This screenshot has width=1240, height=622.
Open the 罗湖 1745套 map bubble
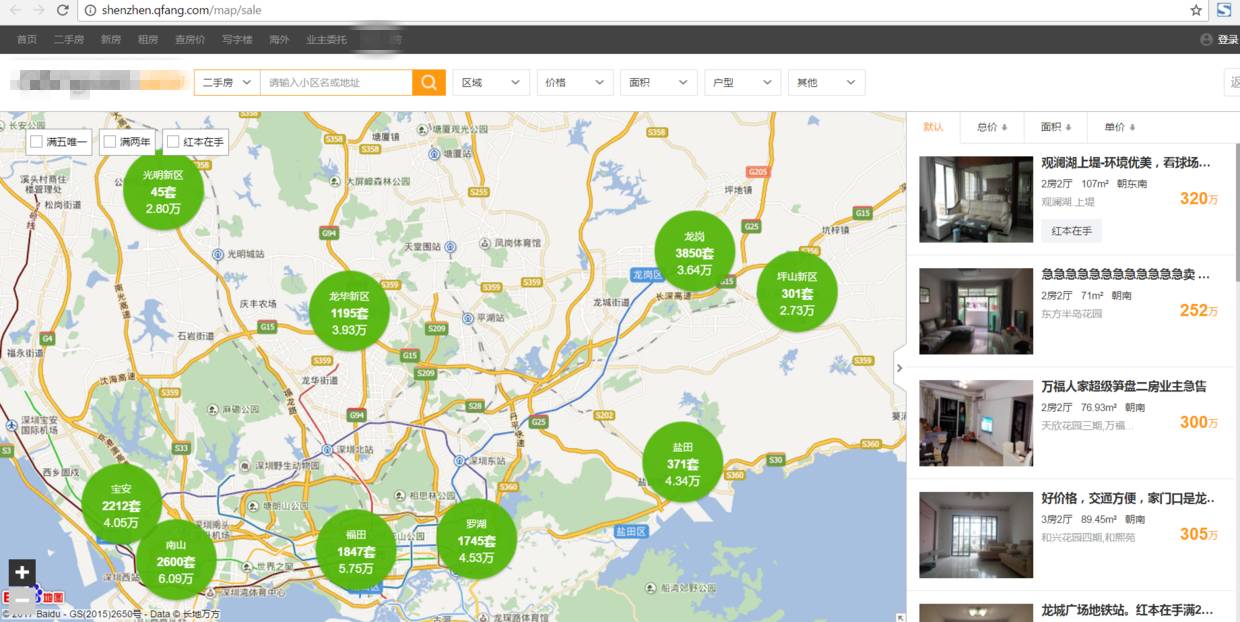pyautogui.click(x=476, y=540)
